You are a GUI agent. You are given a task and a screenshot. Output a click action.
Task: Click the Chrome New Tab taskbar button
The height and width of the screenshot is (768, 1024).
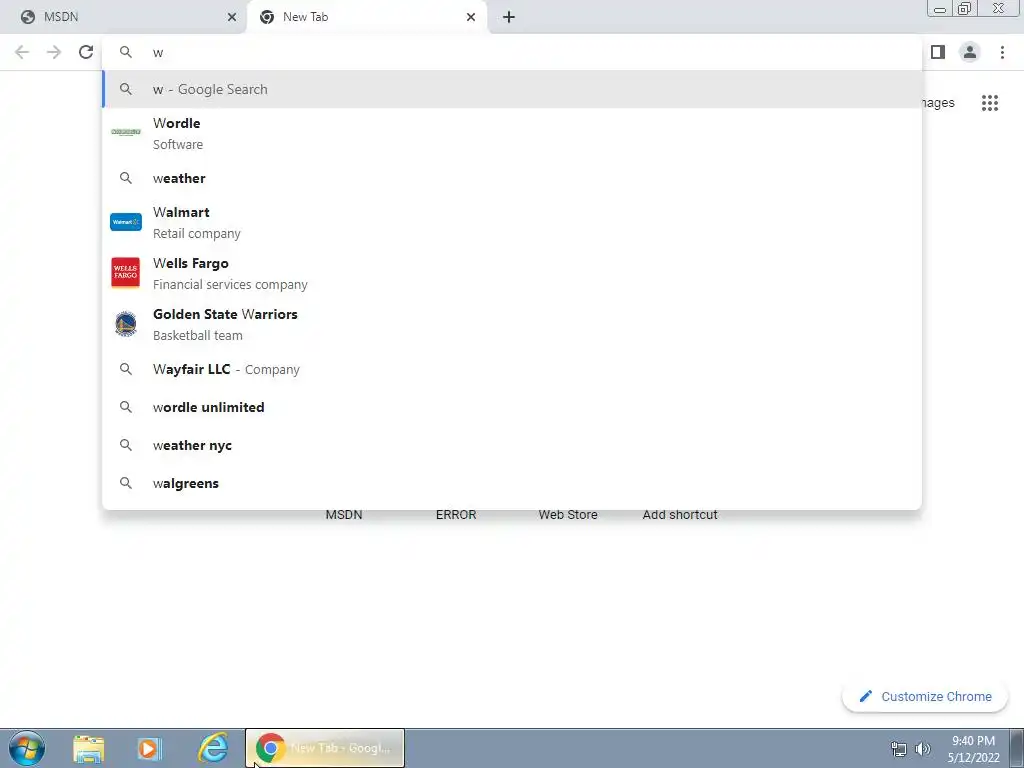[x=325, y=748]
